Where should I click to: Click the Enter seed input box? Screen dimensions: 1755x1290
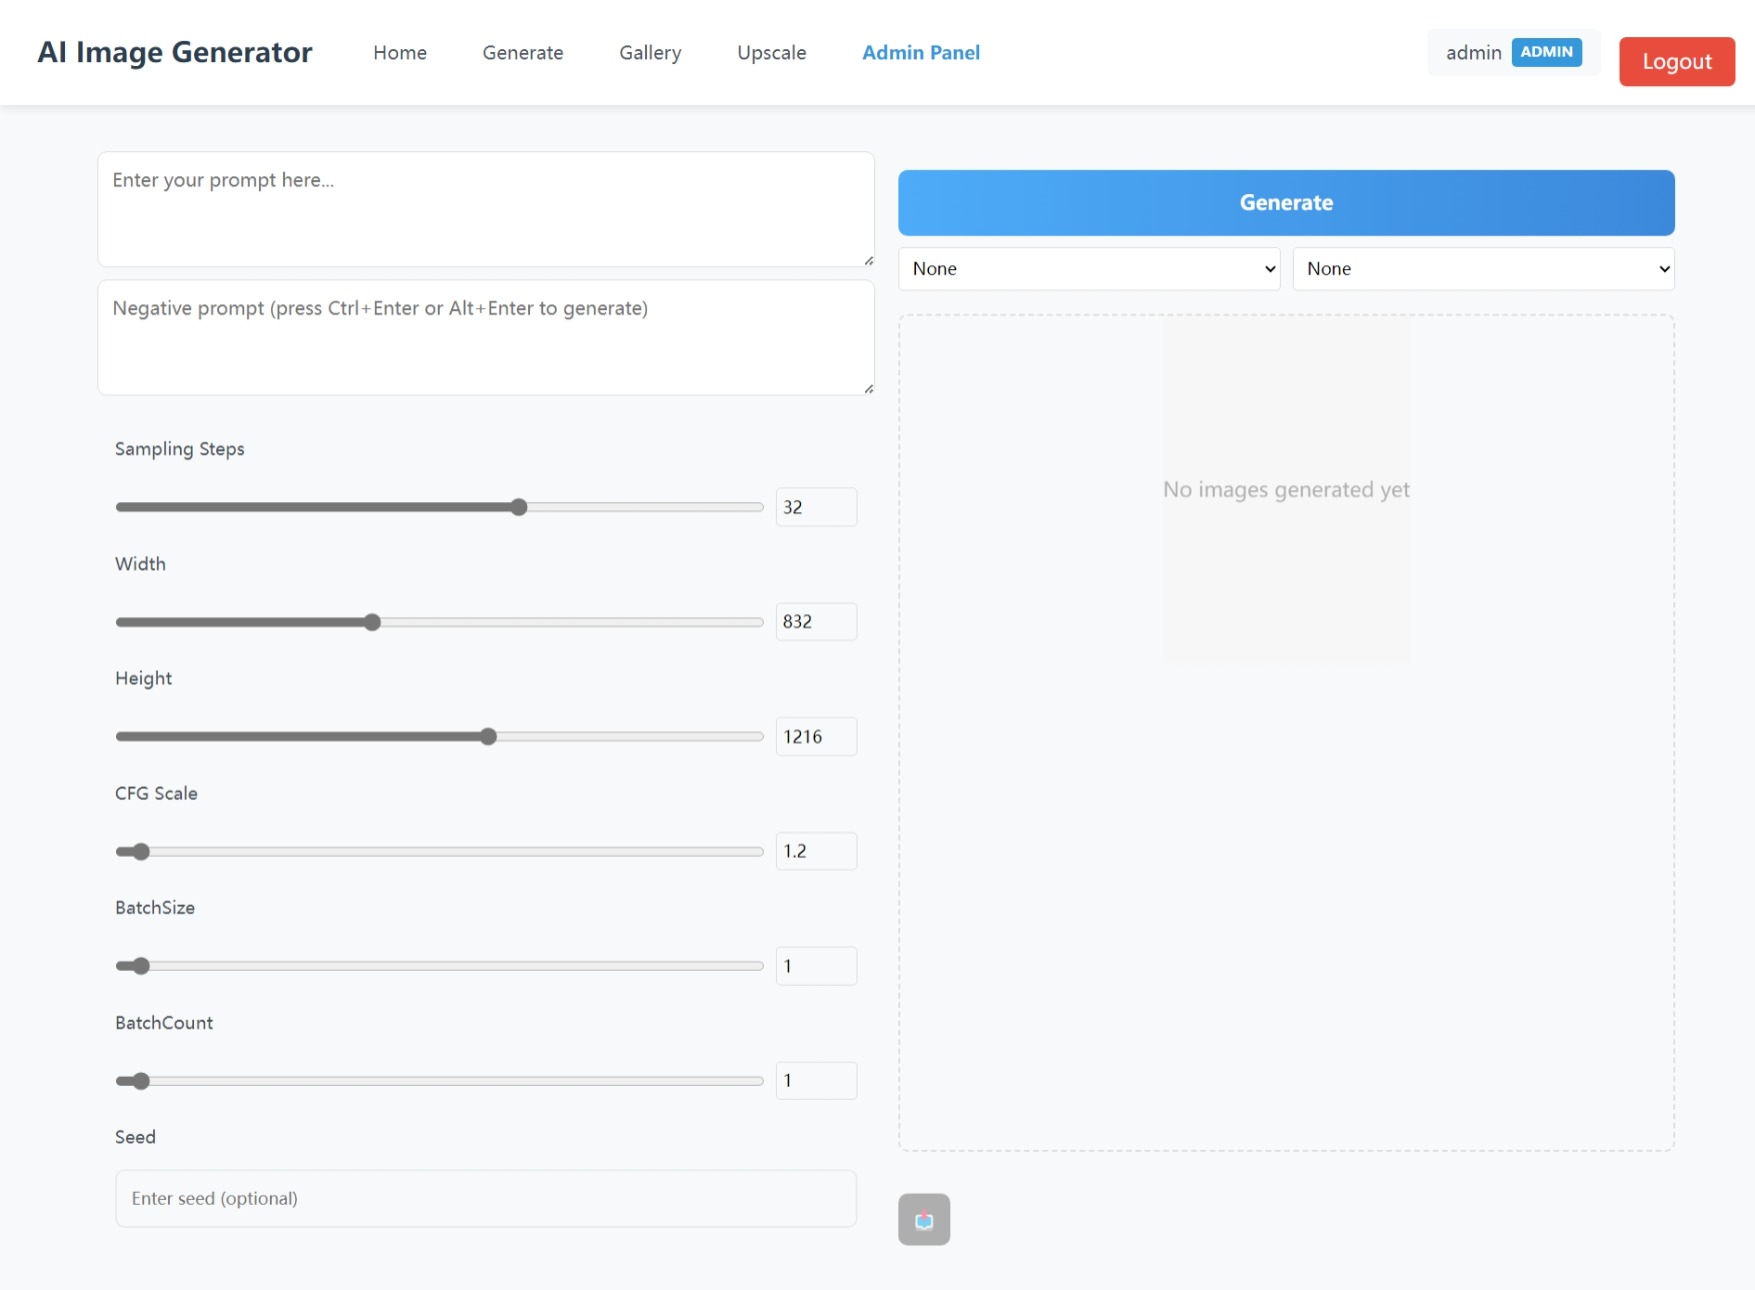point(485,1198)
